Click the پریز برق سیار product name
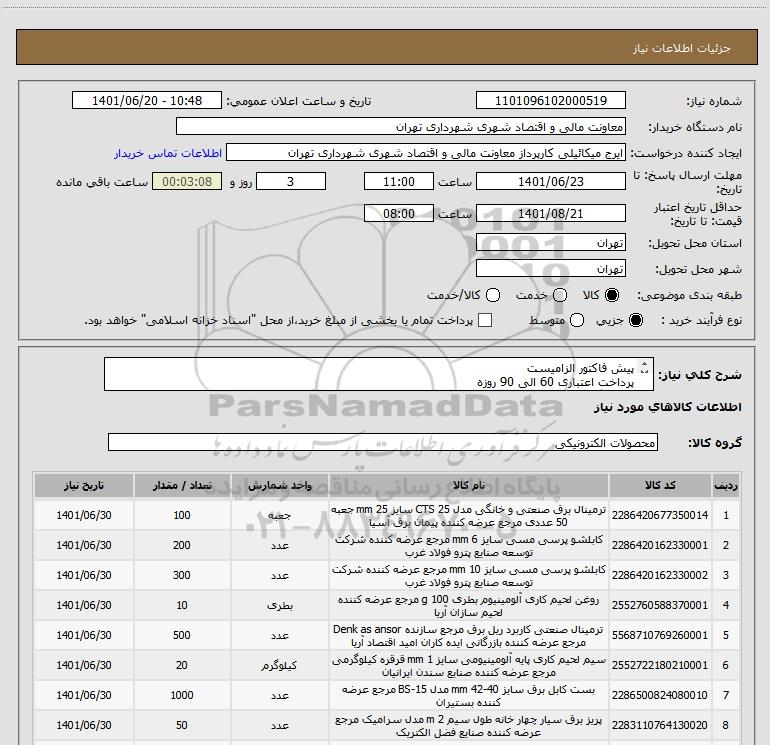 tap(468, 725)
